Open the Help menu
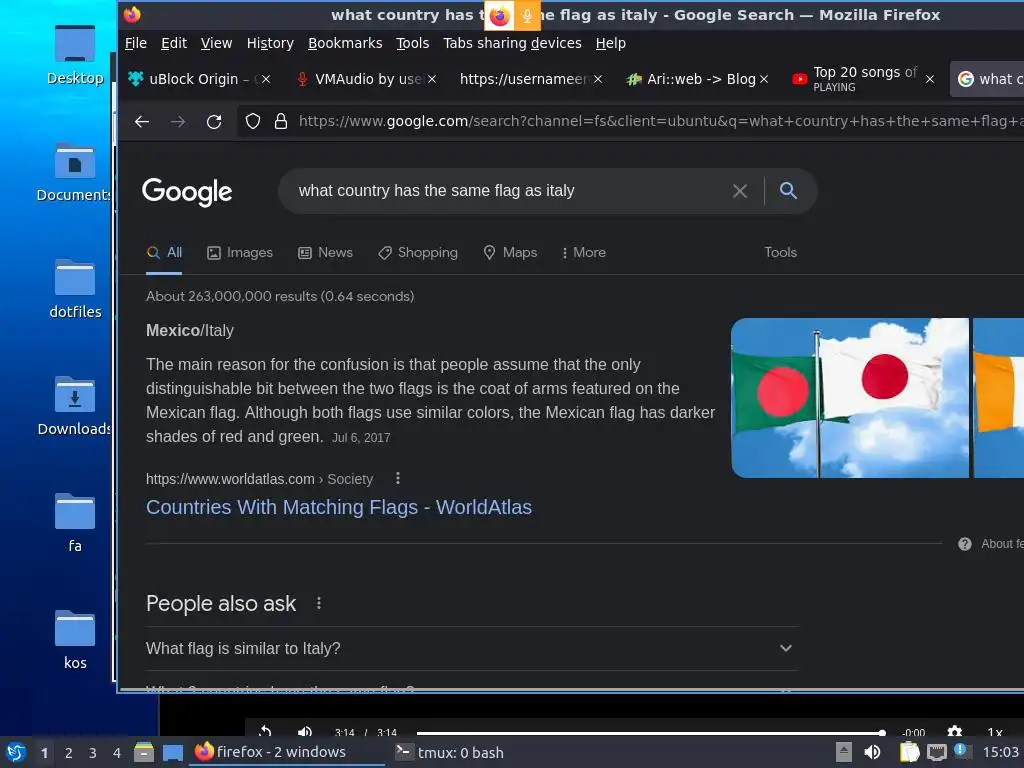This screenshot has width=1024, height=768. [x=611, y=43]
